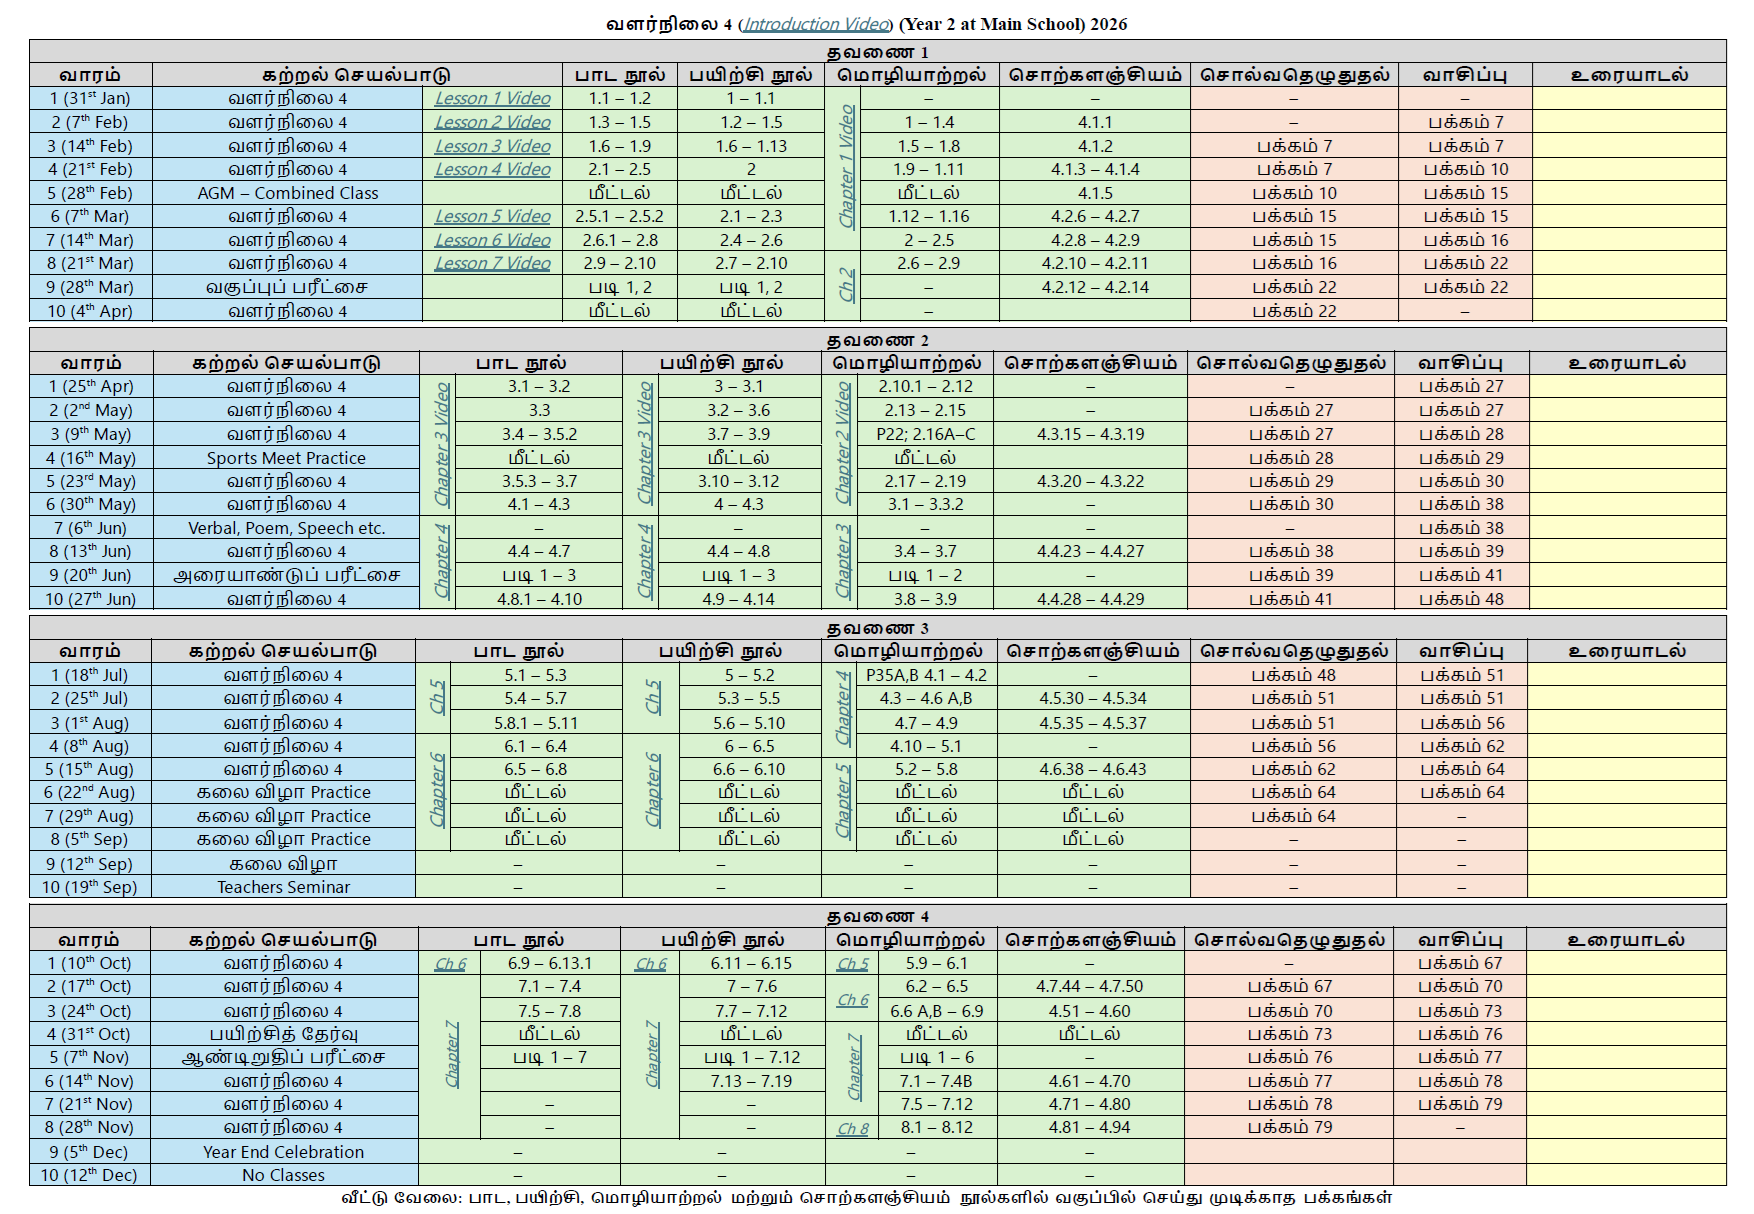1754x1214 pixels.
Task: Select the No Classes cell
Action: (x=284, y=1175)
